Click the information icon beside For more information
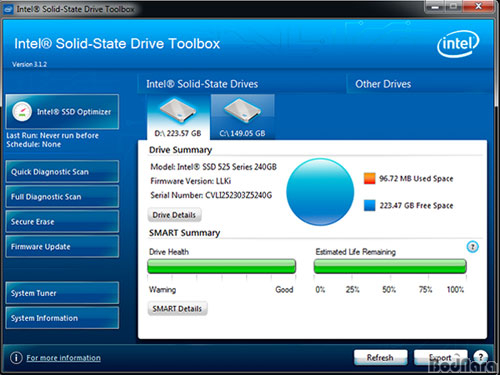Screen dimensions: 500x375 (16, 358)
